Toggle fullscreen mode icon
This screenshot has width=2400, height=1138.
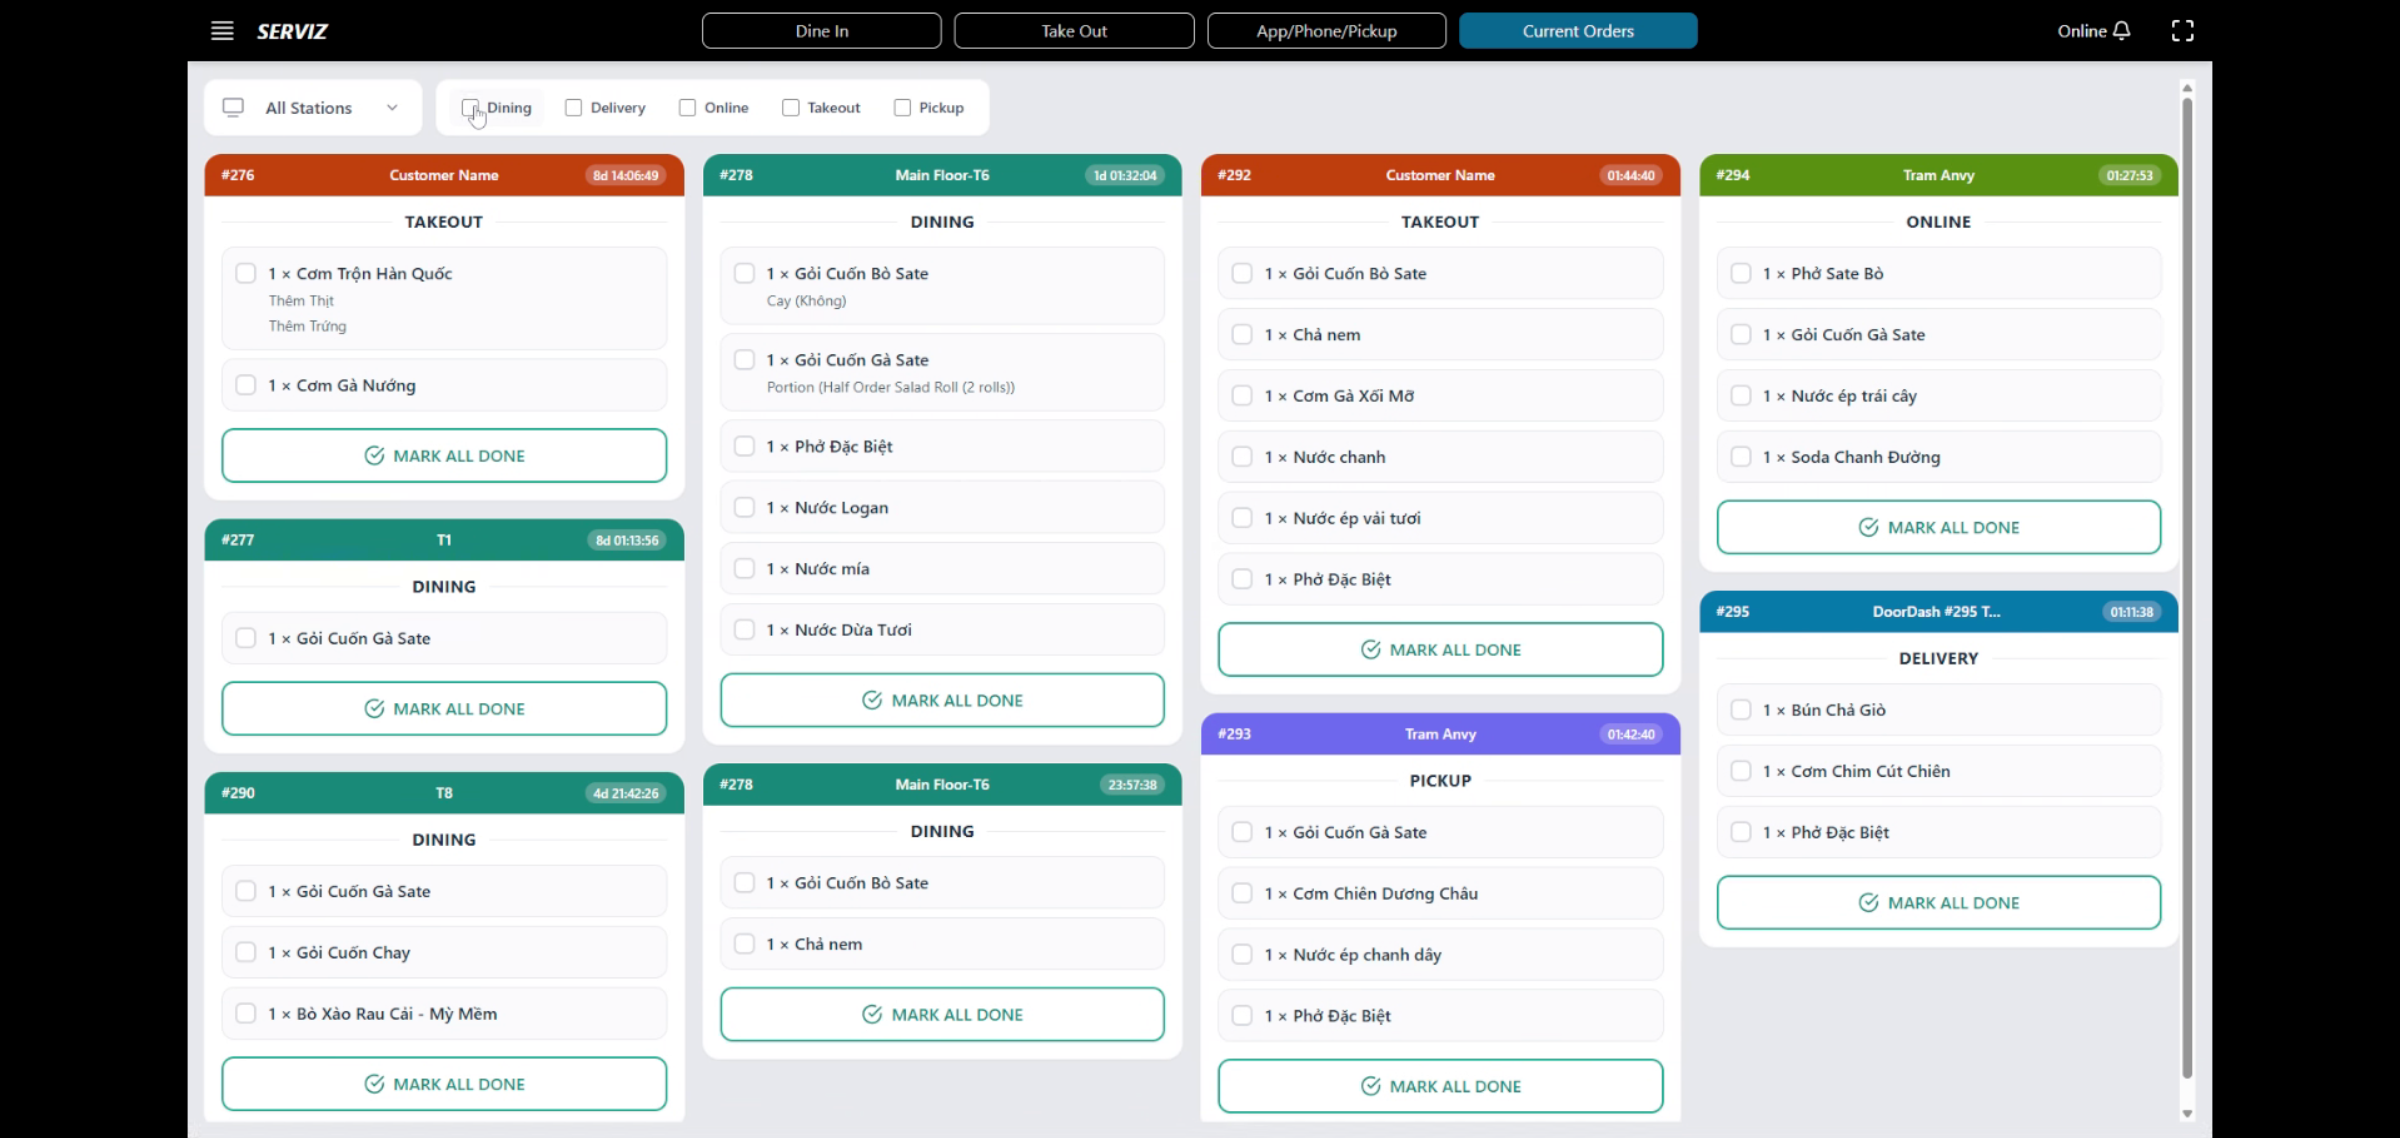pyautogui.click(x=2182, y=31)
